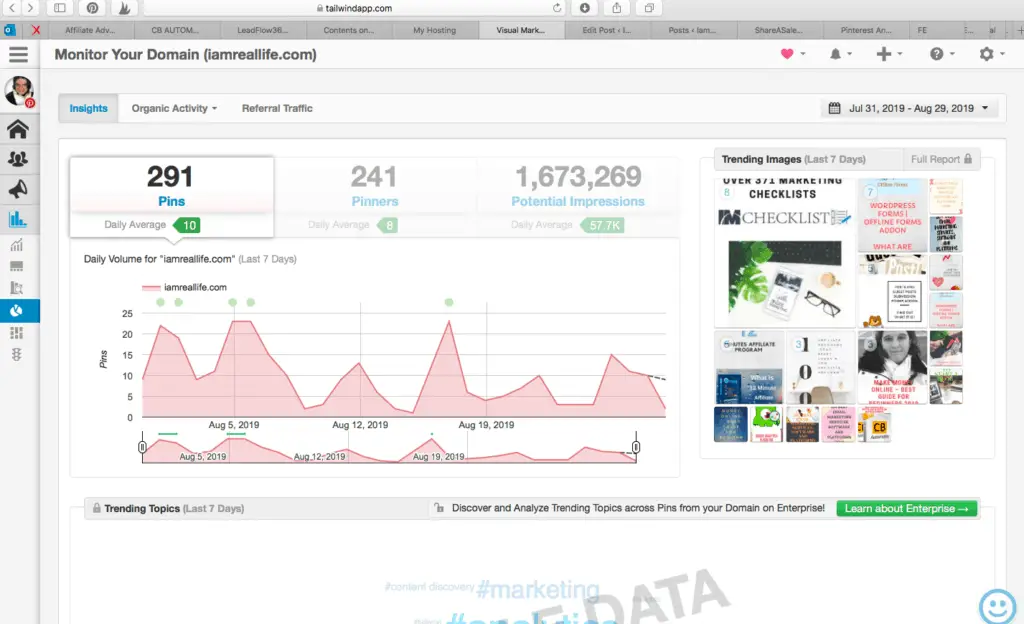Click the profile avatar with Pinterest badge
Screen dimensions: 1024x624
20,91
